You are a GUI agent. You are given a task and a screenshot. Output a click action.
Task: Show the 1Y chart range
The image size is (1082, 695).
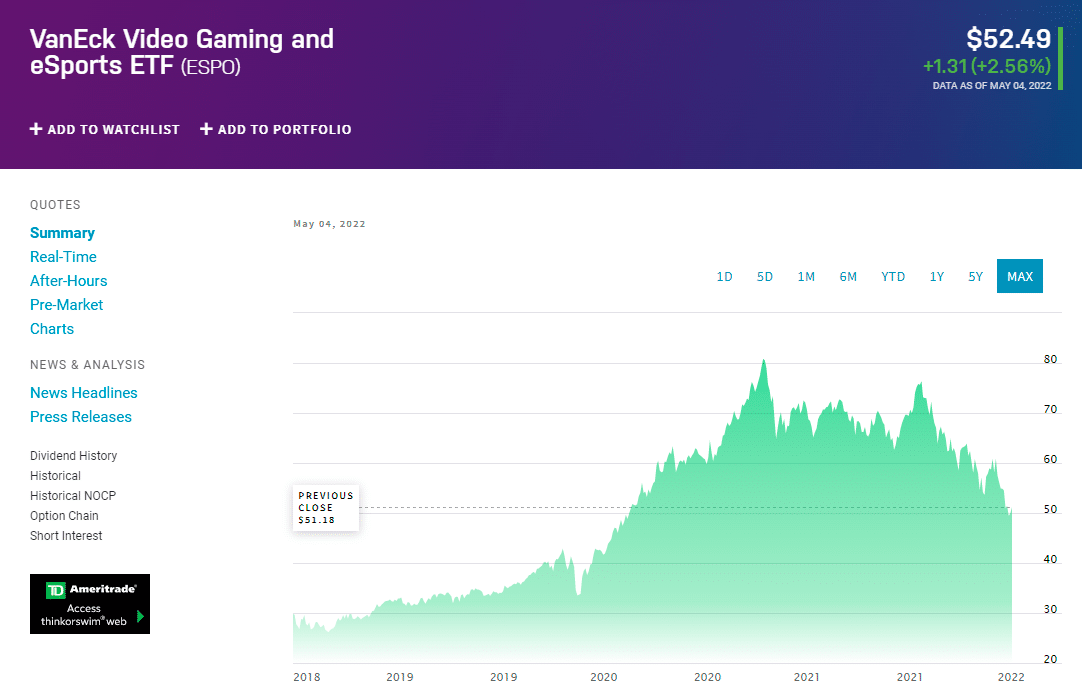pos(936,277)
